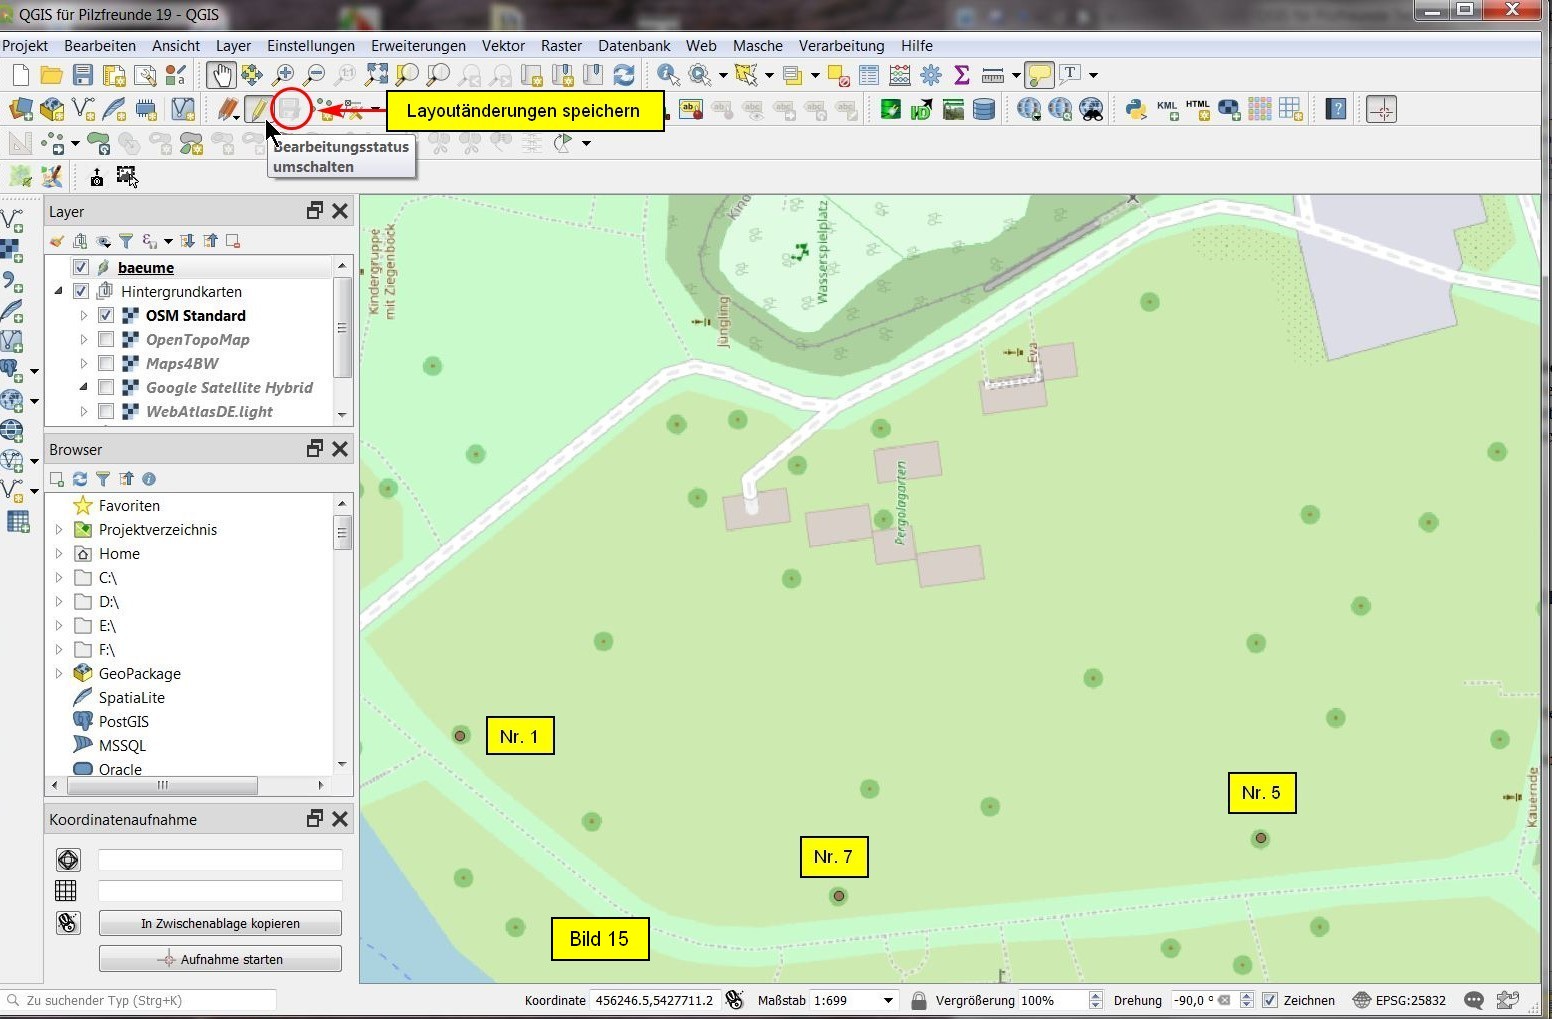Image resolution: width=1552 pixels, height=1019 pixels.
Task: Click the Koordinate input field
Action: [654, 1000]
